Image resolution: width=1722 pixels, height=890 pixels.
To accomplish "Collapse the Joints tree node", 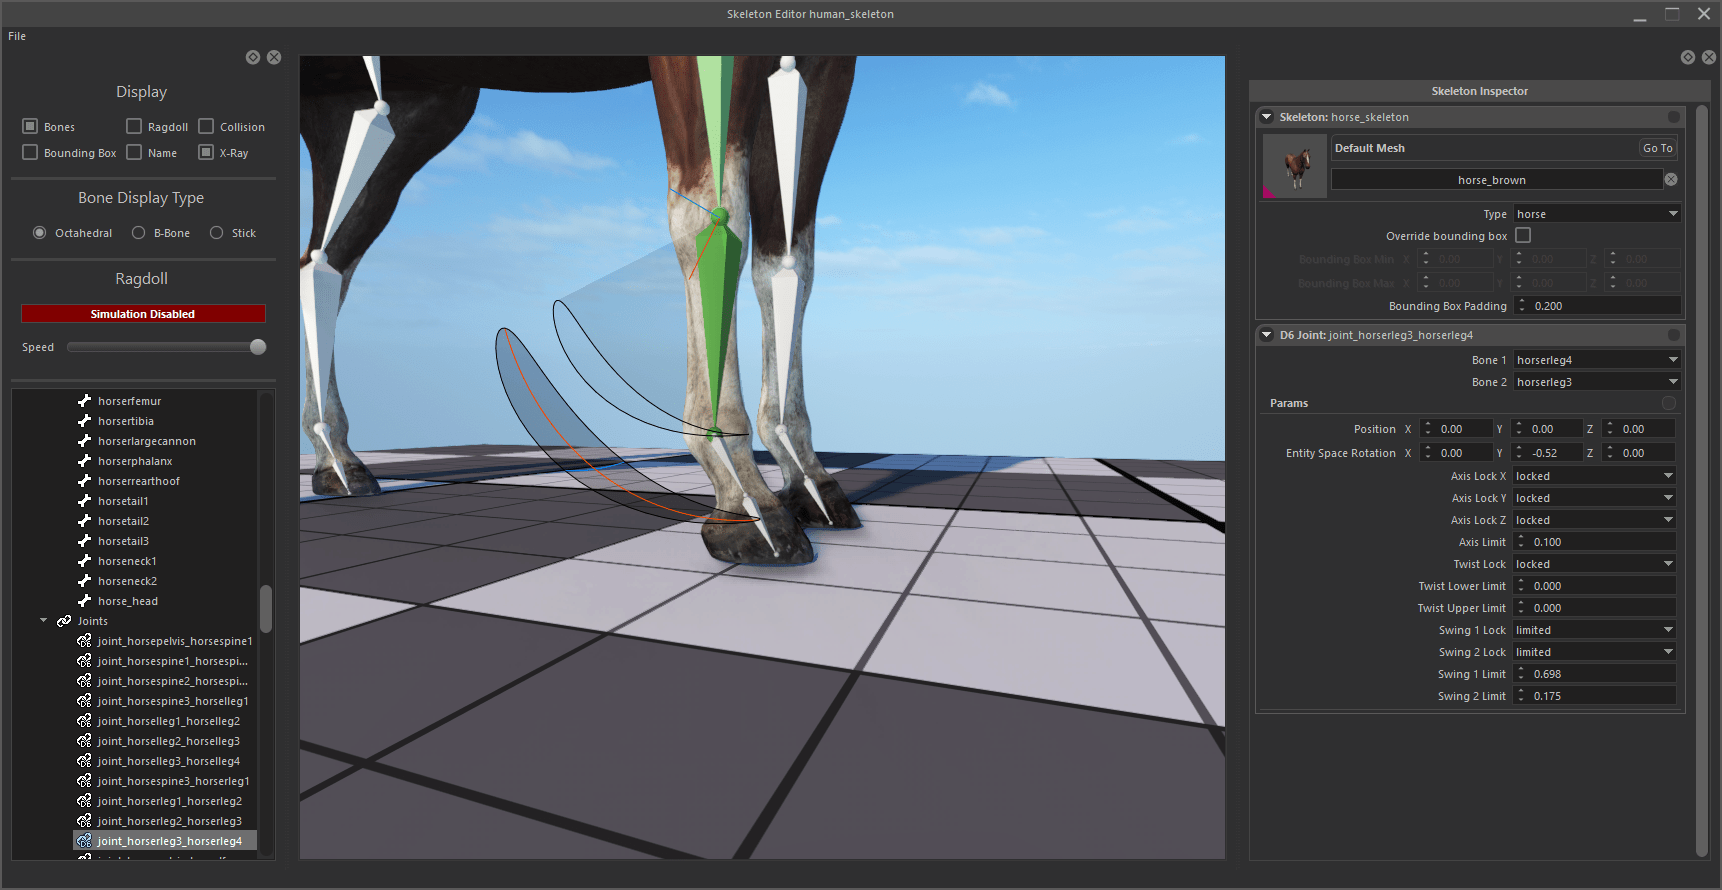I will point(43,621).
